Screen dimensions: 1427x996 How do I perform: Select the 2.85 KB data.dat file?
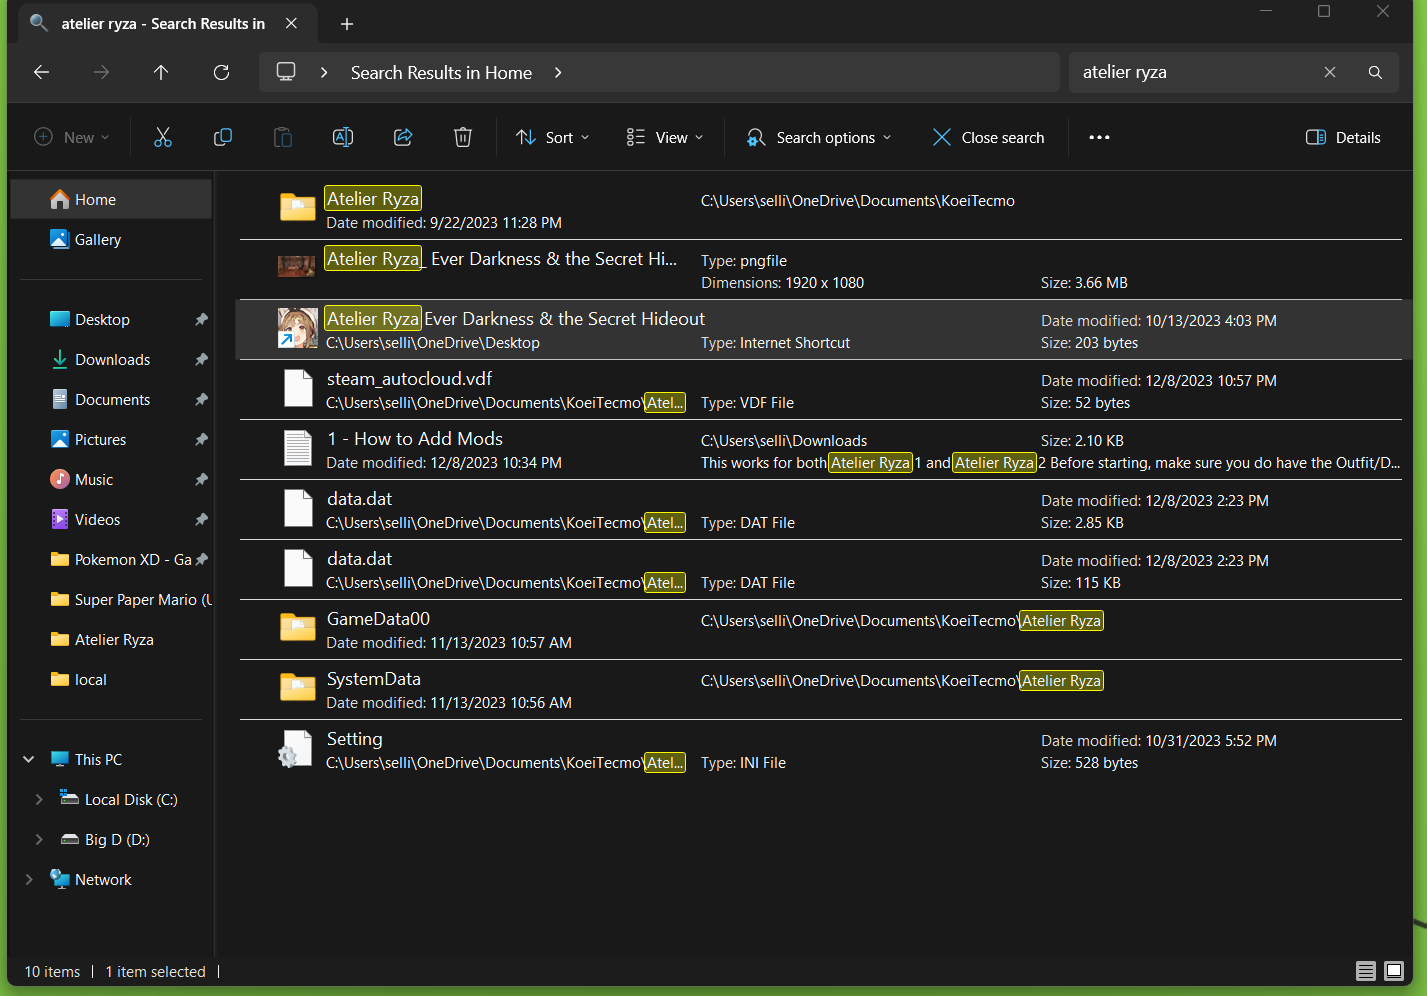(820, 510)
